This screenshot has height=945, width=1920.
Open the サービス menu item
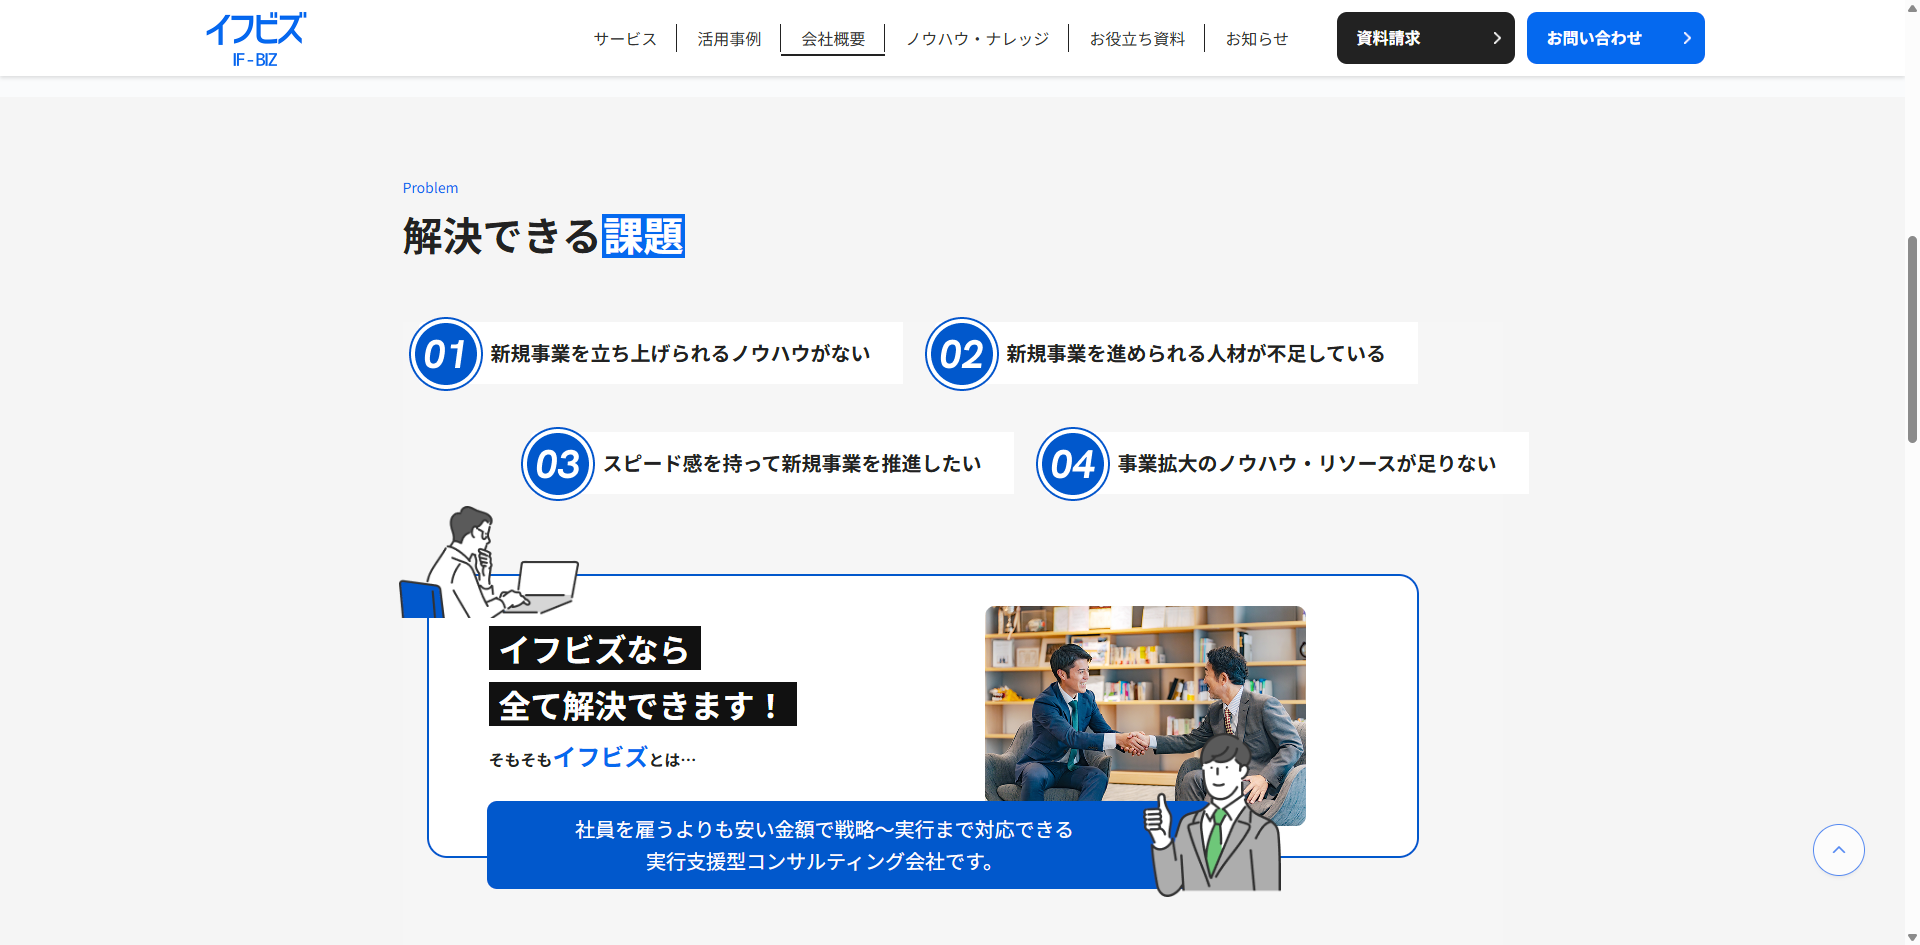pyautogui.click(x=625, y=39)
